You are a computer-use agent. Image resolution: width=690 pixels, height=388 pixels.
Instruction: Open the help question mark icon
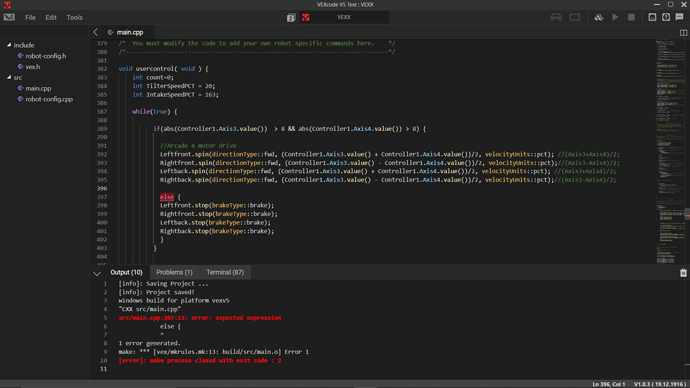666,17
